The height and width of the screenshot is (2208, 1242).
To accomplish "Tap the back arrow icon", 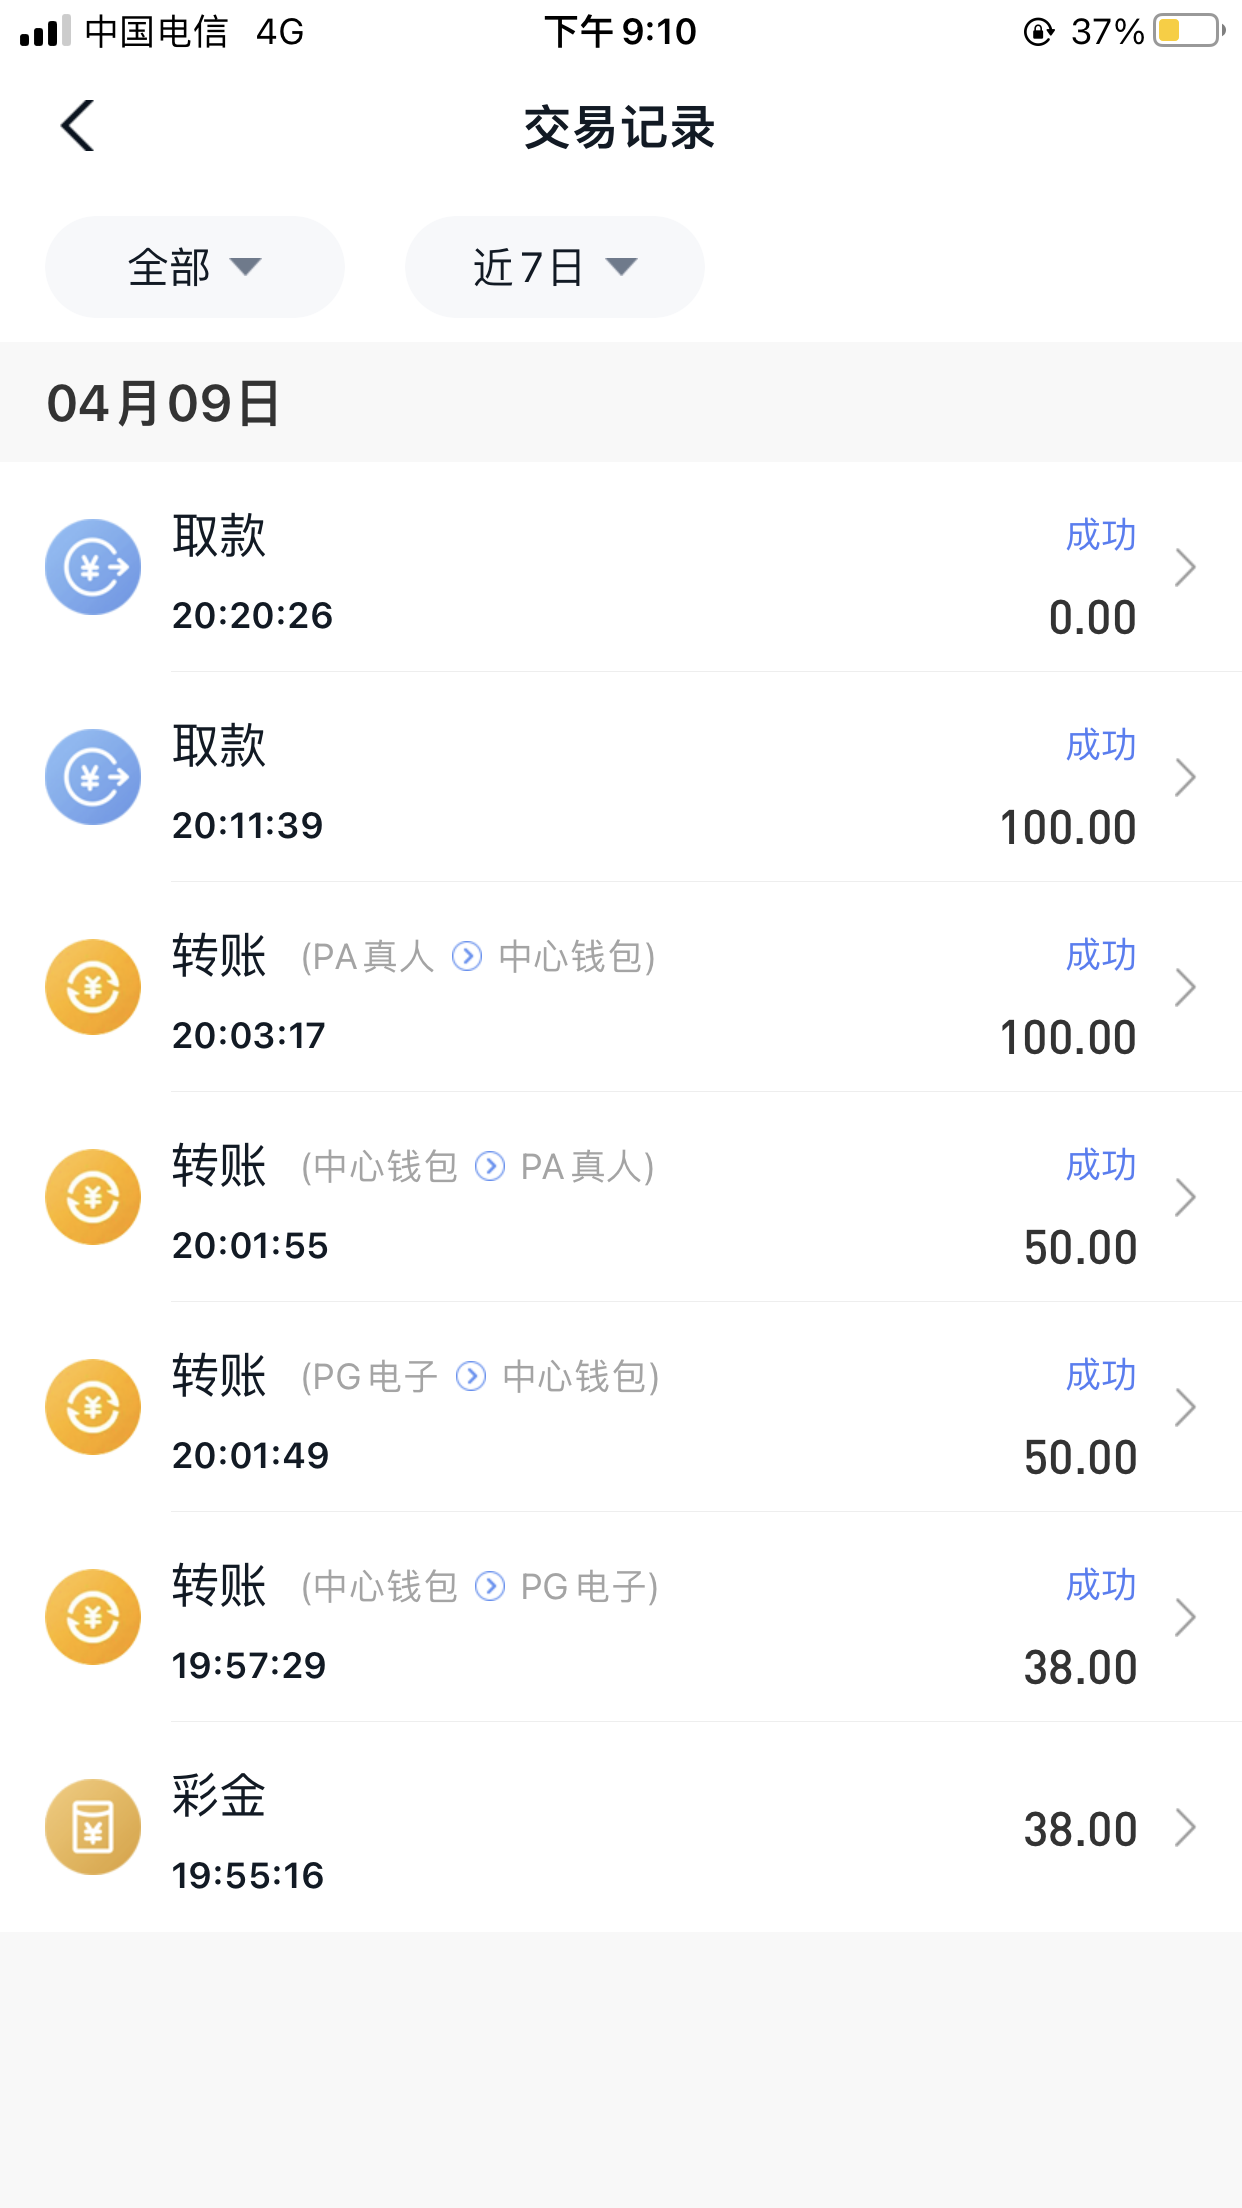I will [x=78, y=126].
